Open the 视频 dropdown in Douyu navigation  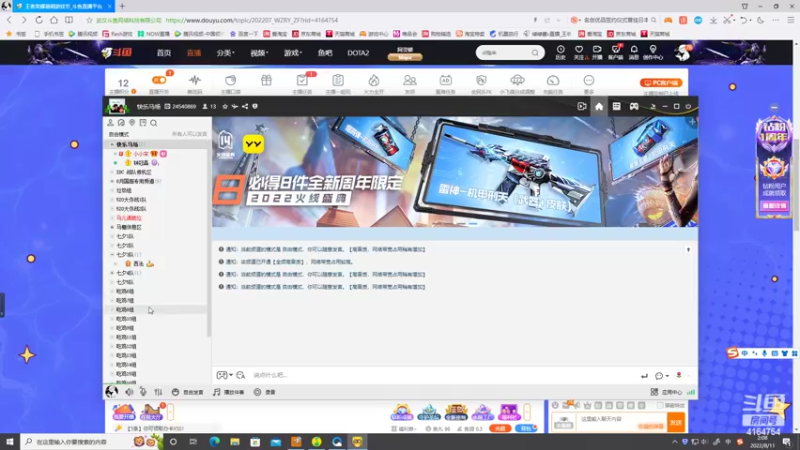(x=259, y=53)
